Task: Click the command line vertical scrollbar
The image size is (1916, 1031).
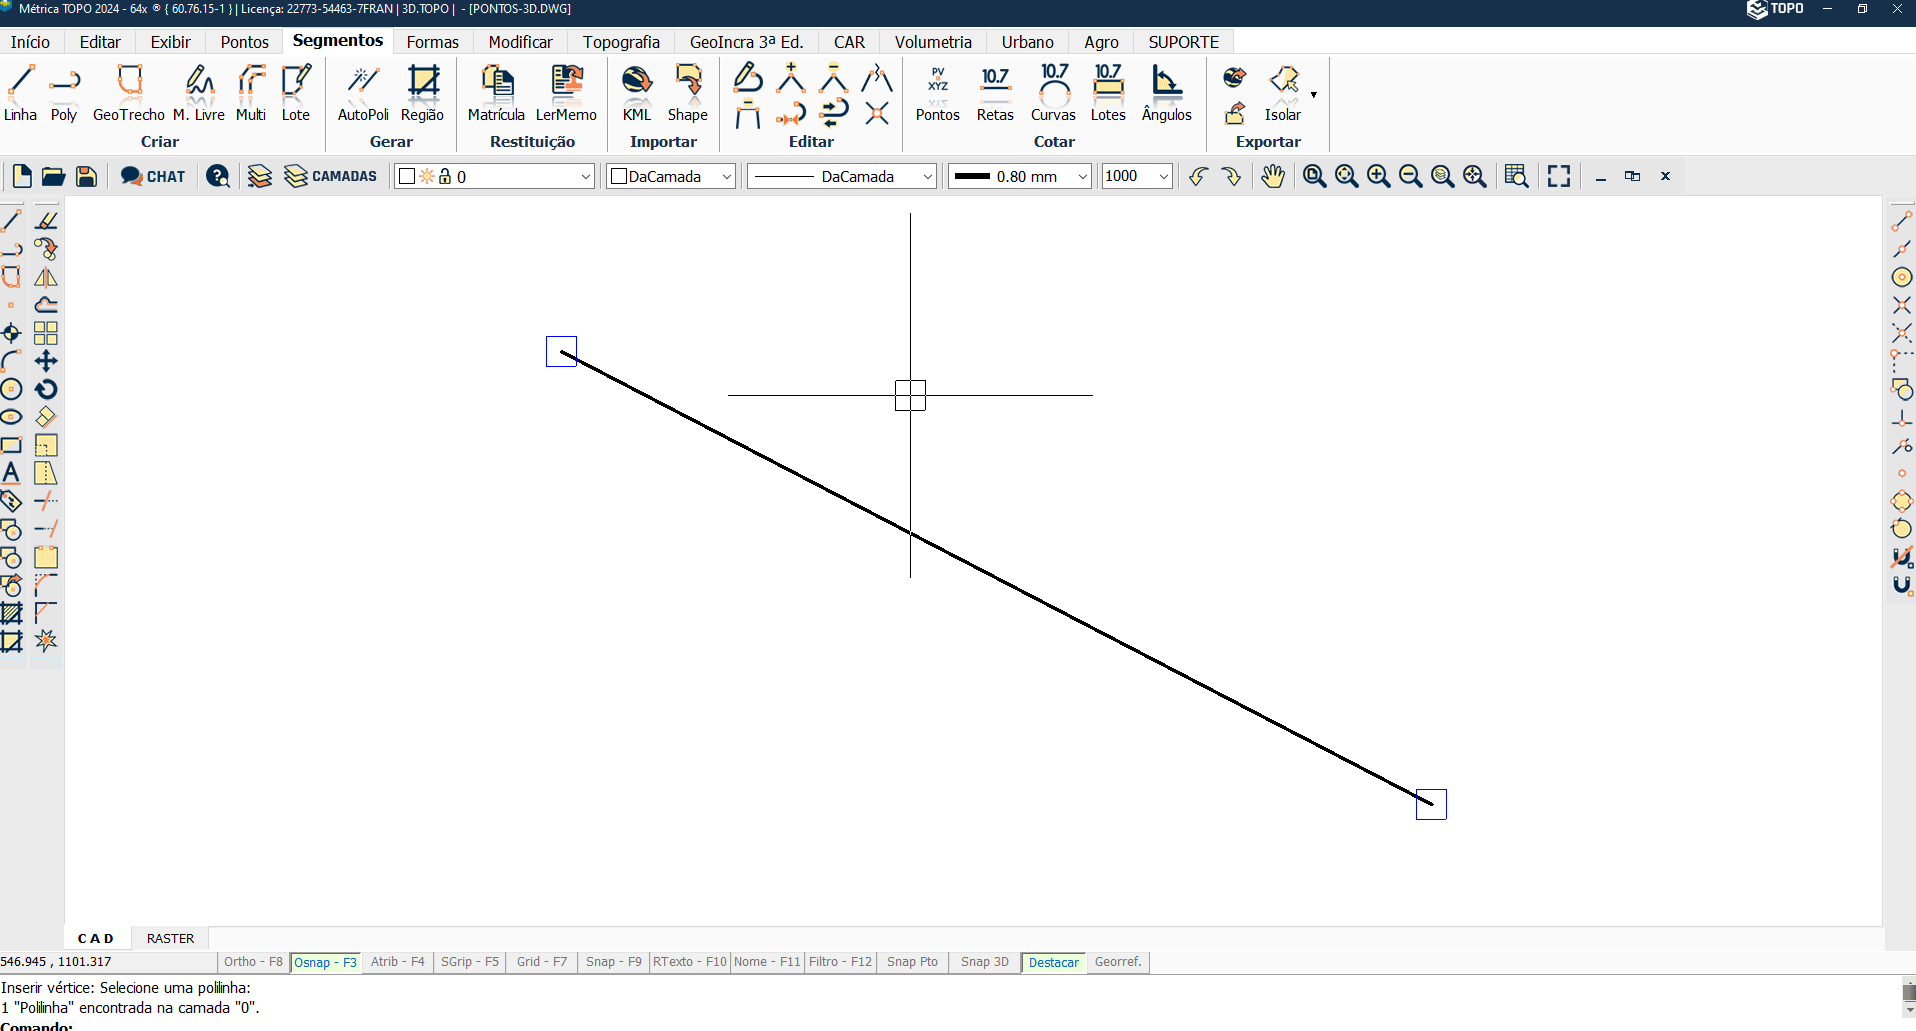Action: pyautogui.click(x=1908, y=998)
